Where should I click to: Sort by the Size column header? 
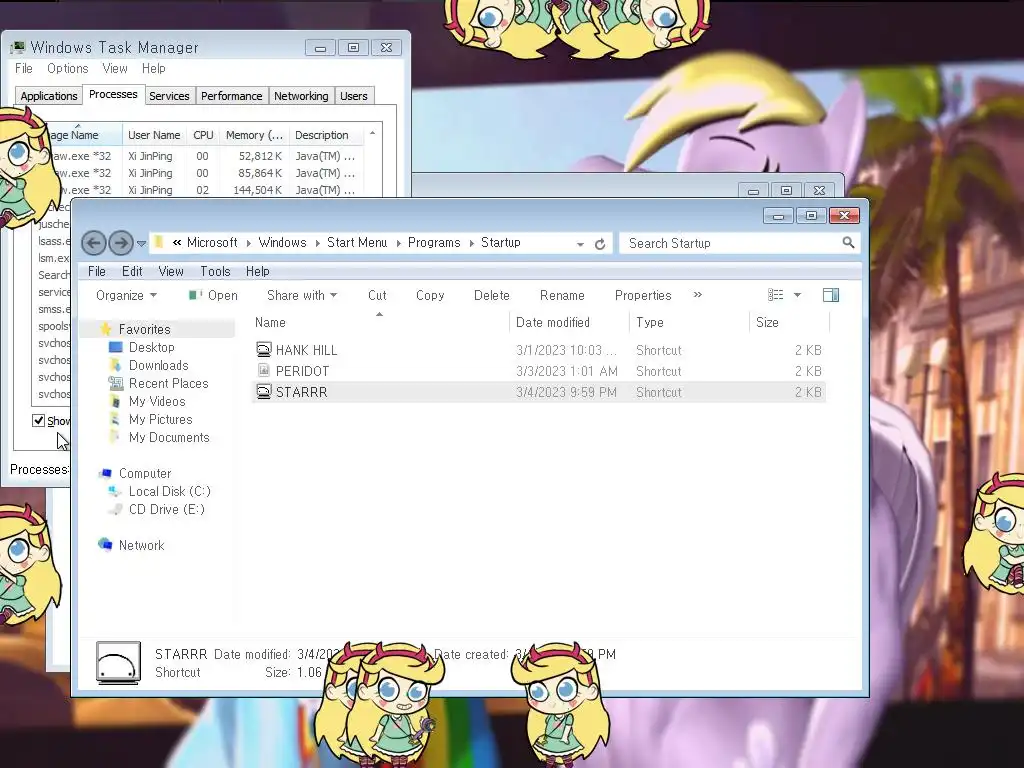790,322
